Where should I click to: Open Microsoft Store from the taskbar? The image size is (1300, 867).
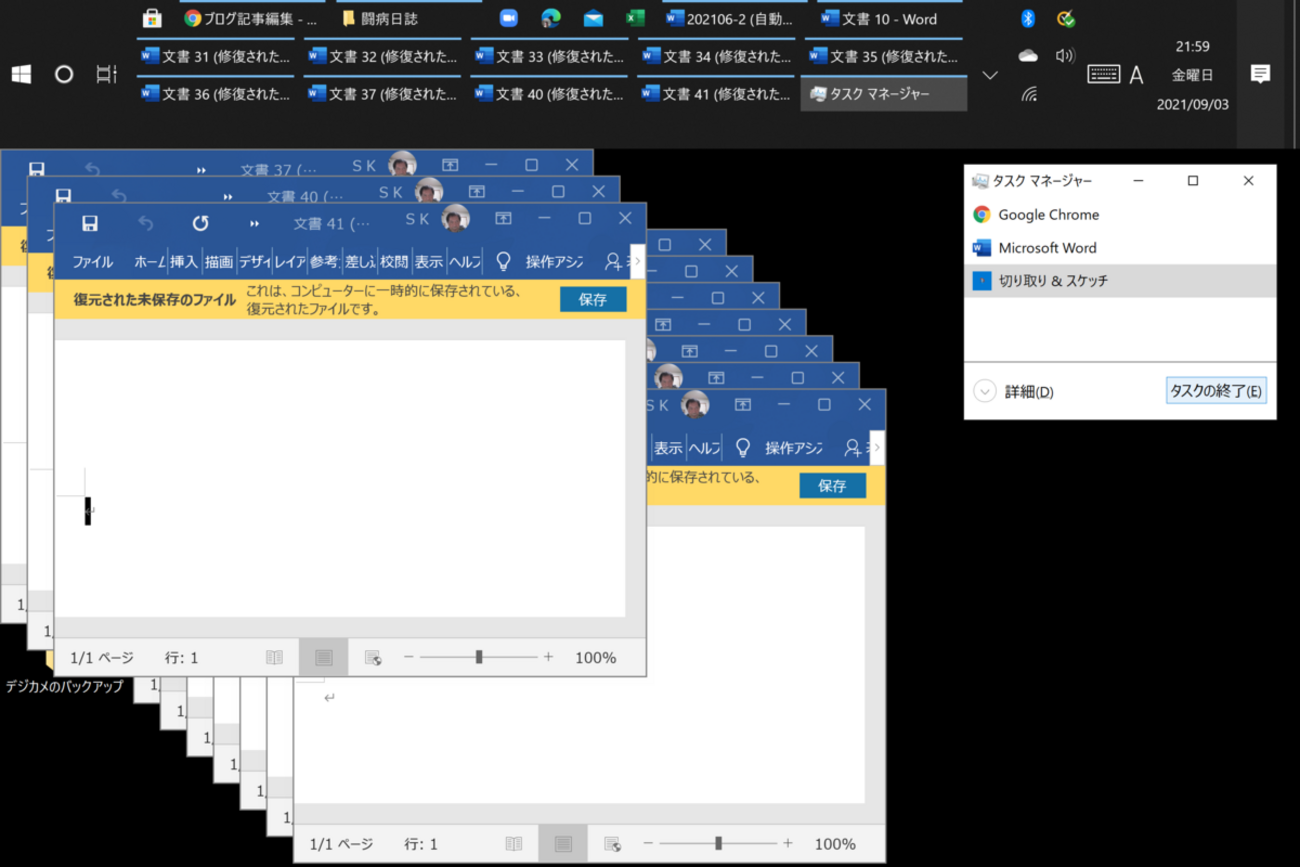tap(152, 18)
